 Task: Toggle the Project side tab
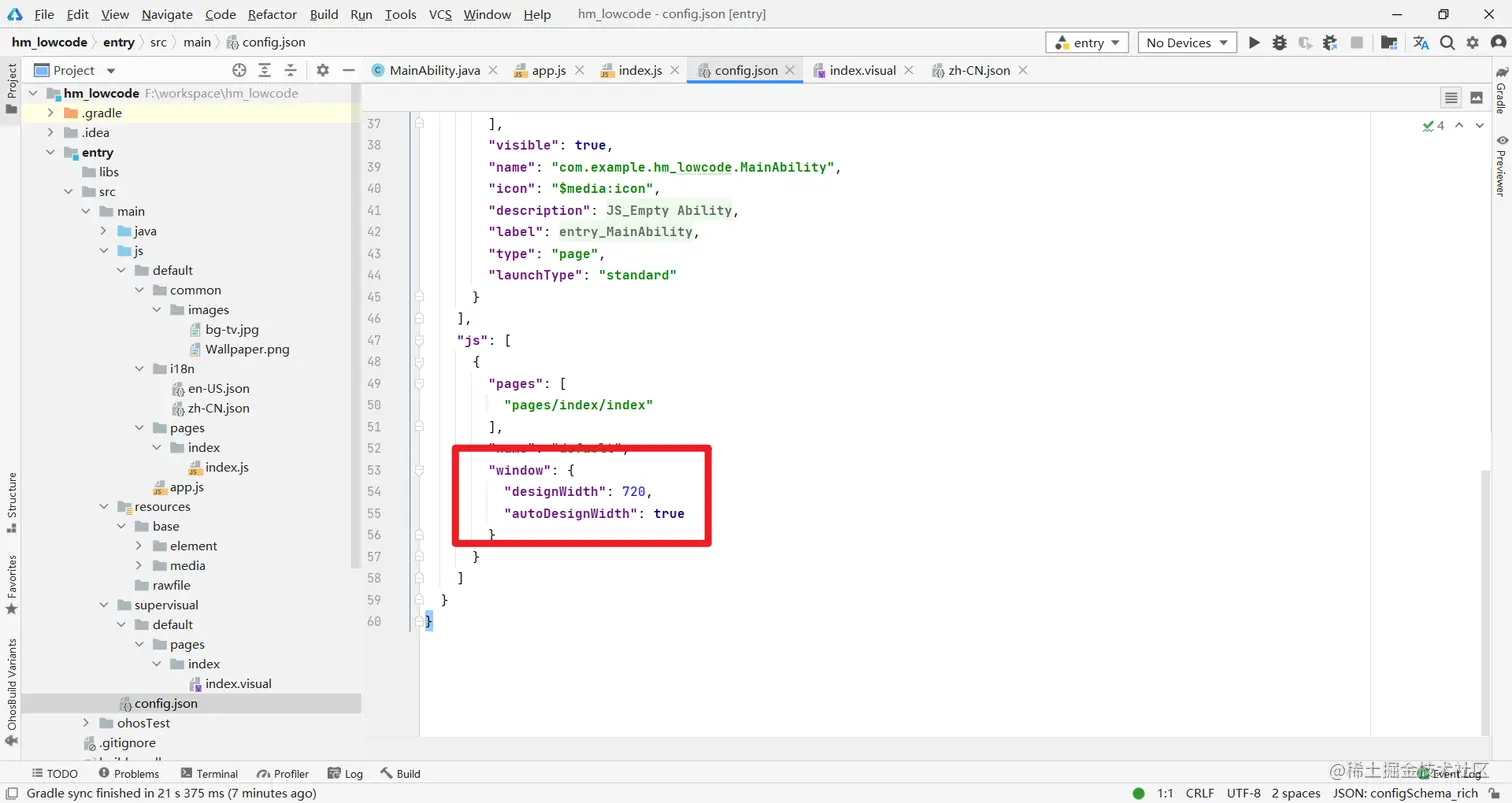point(11,89)
